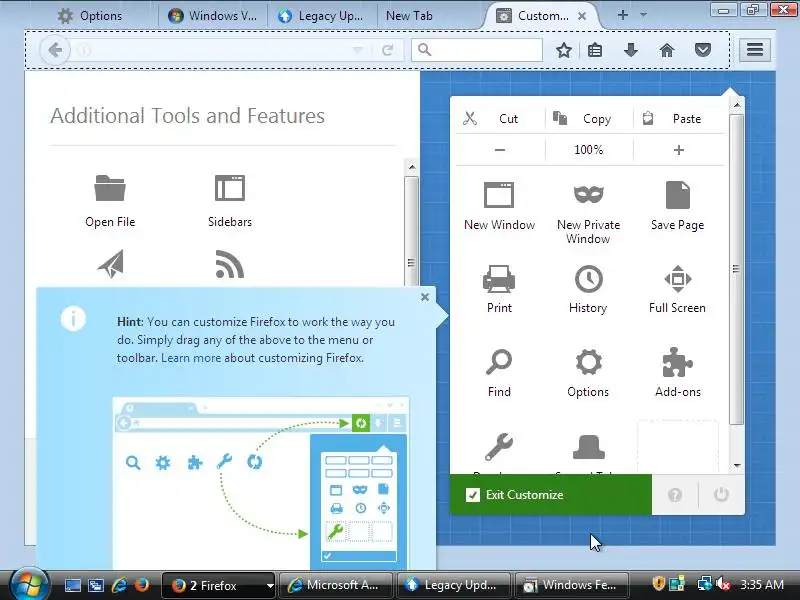Screen dimensions: 800x600
Task: Click the Print icon
Action: [499, 279]
